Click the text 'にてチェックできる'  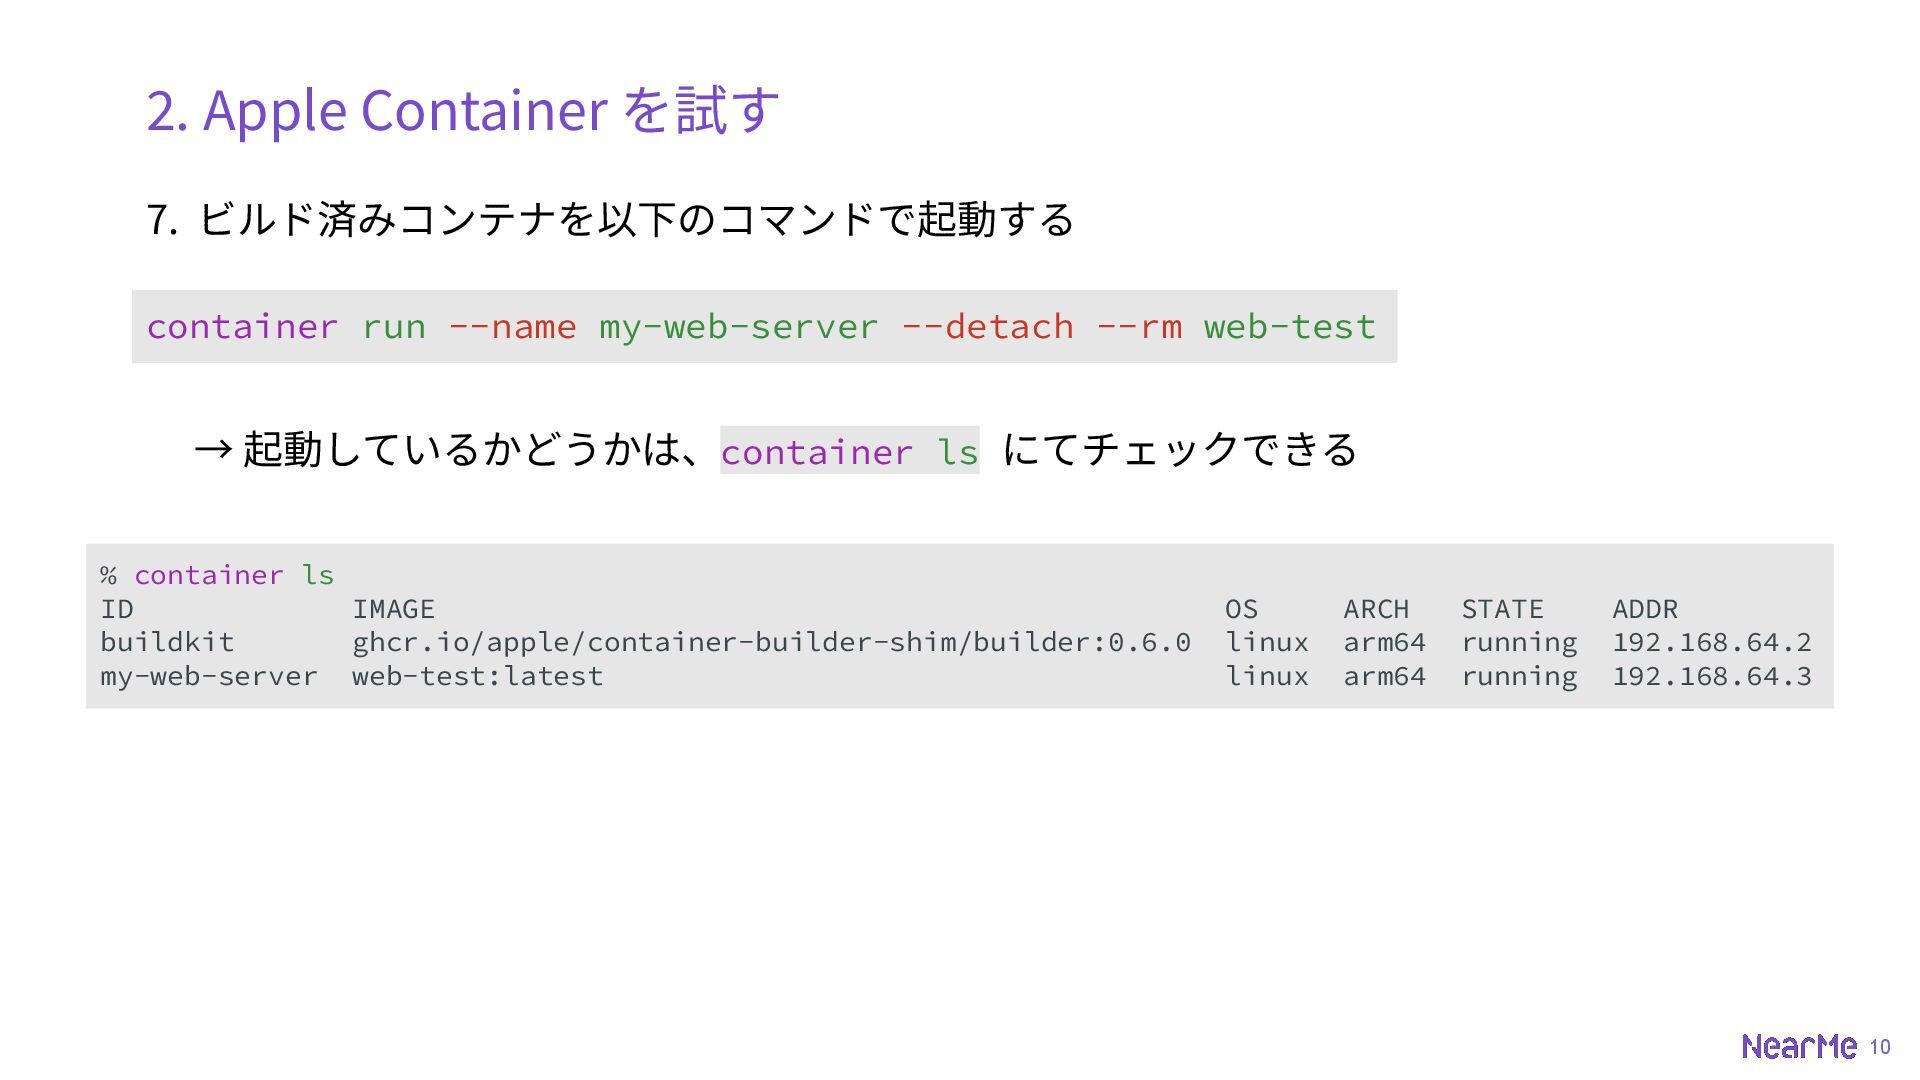coord(1180,449)
